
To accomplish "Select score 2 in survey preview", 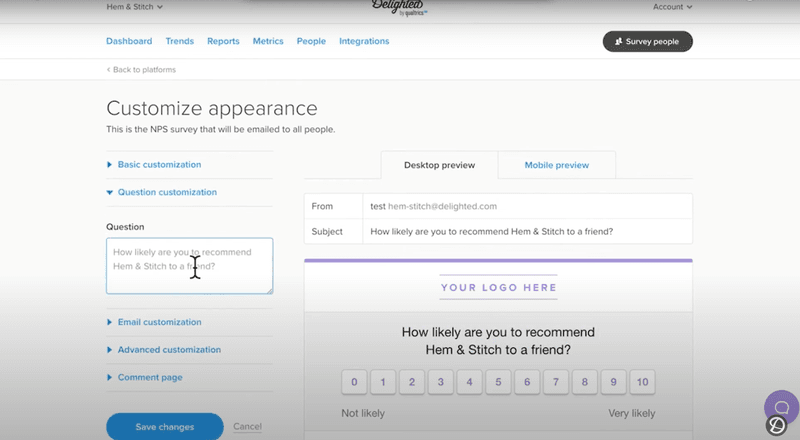I will 412,382.
